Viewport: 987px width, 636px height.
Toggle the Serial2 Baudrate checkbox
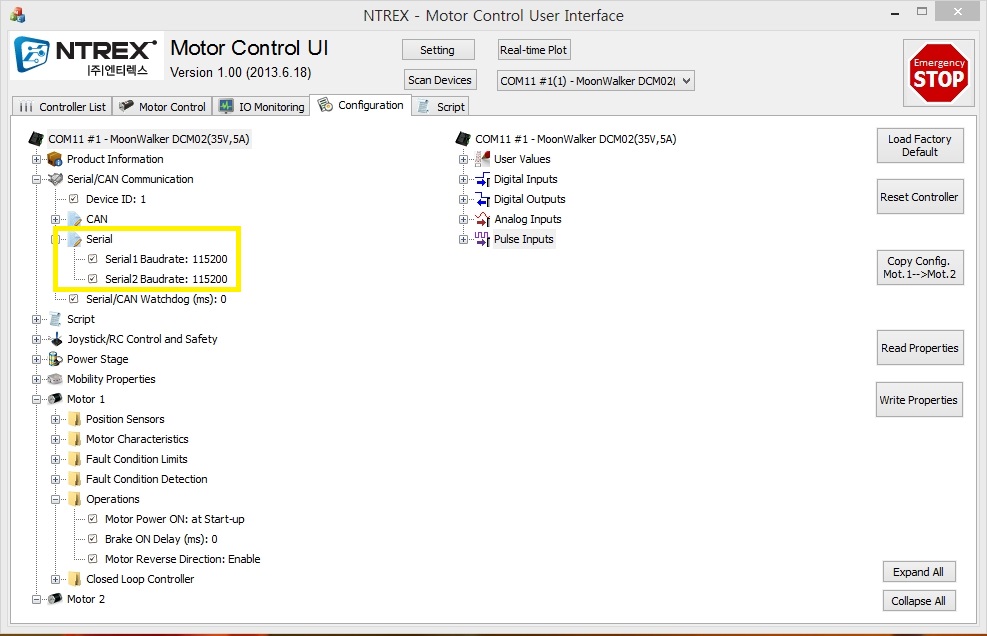pyautogui.click(x=93, y=279)
